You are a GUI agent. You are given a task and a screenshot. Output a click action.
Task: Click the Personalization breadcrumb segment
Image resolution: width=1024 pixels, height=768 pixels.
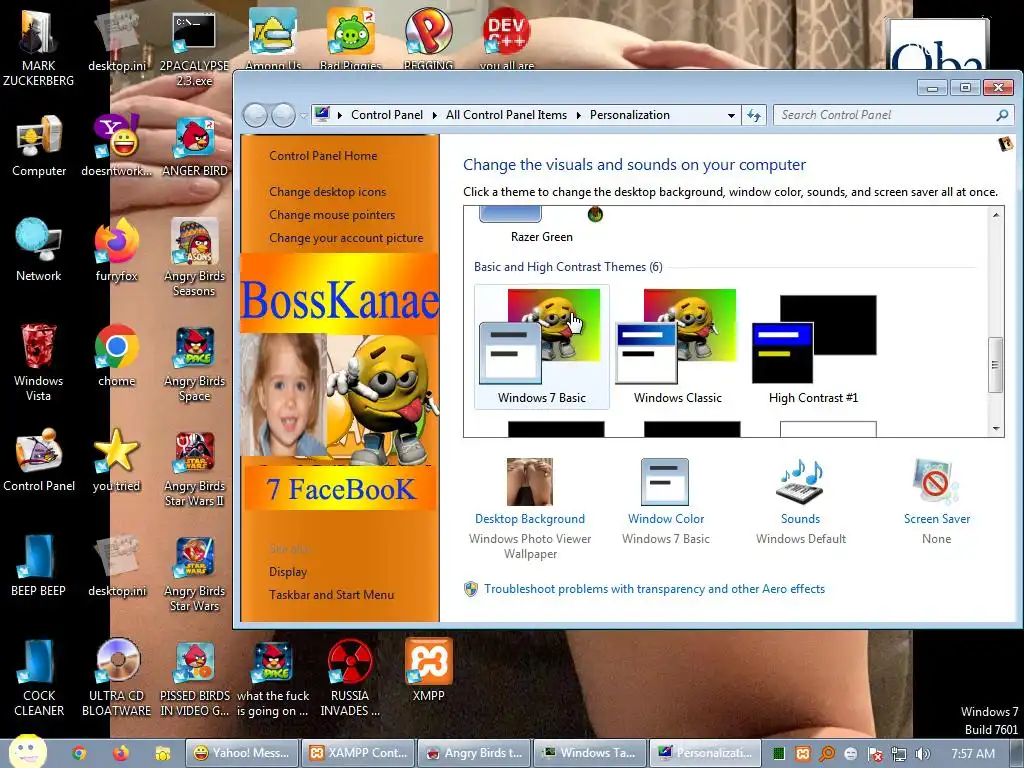pos(630,115)
